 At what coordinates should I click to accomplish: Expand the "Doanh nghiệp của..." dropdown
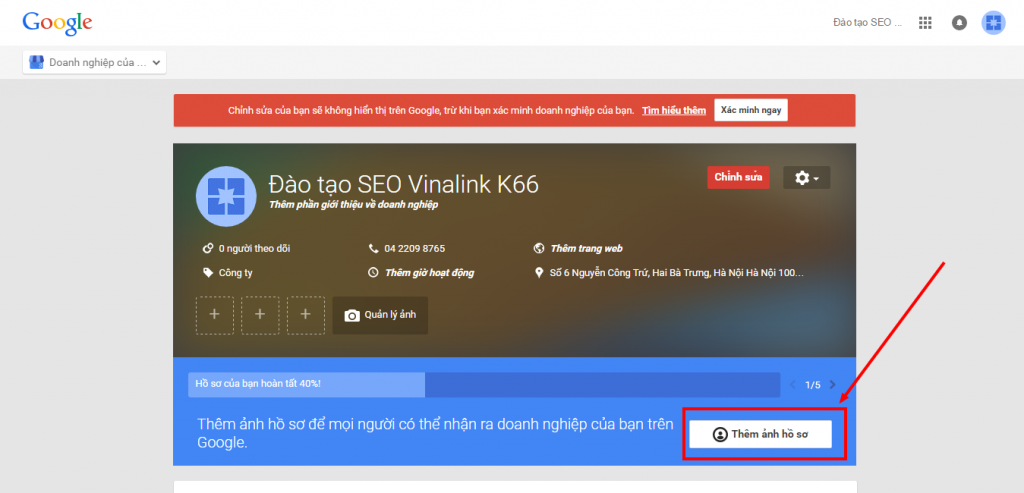point(94,62)
